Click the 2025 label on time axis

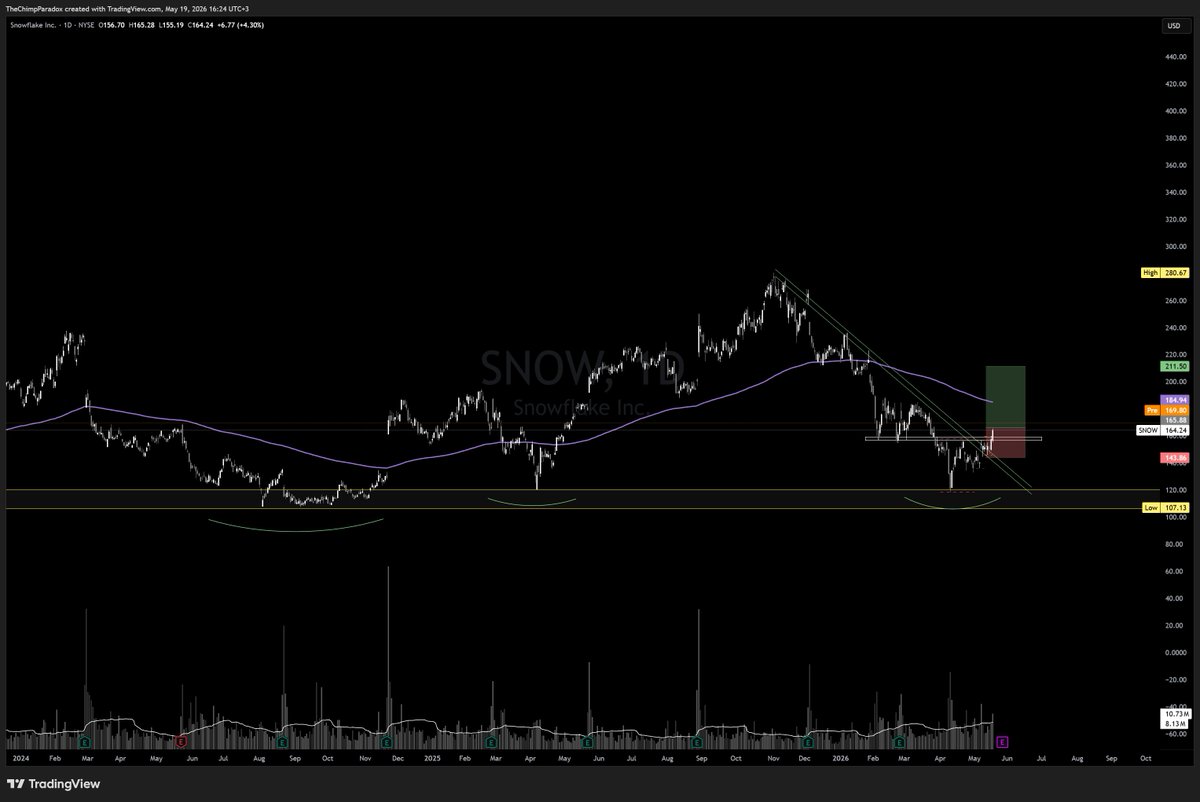click(x=432, y=759)
